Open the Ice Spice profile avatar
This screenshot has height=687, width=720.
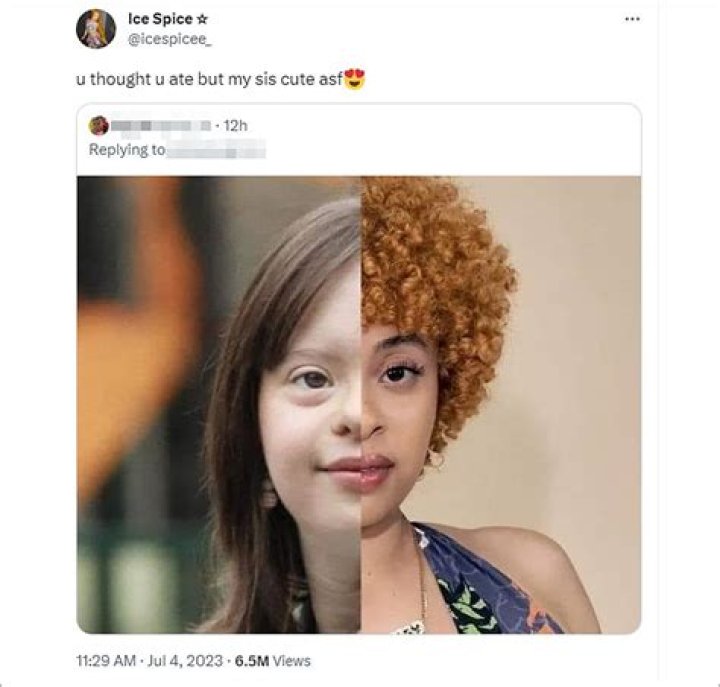[x=96, y=28]
